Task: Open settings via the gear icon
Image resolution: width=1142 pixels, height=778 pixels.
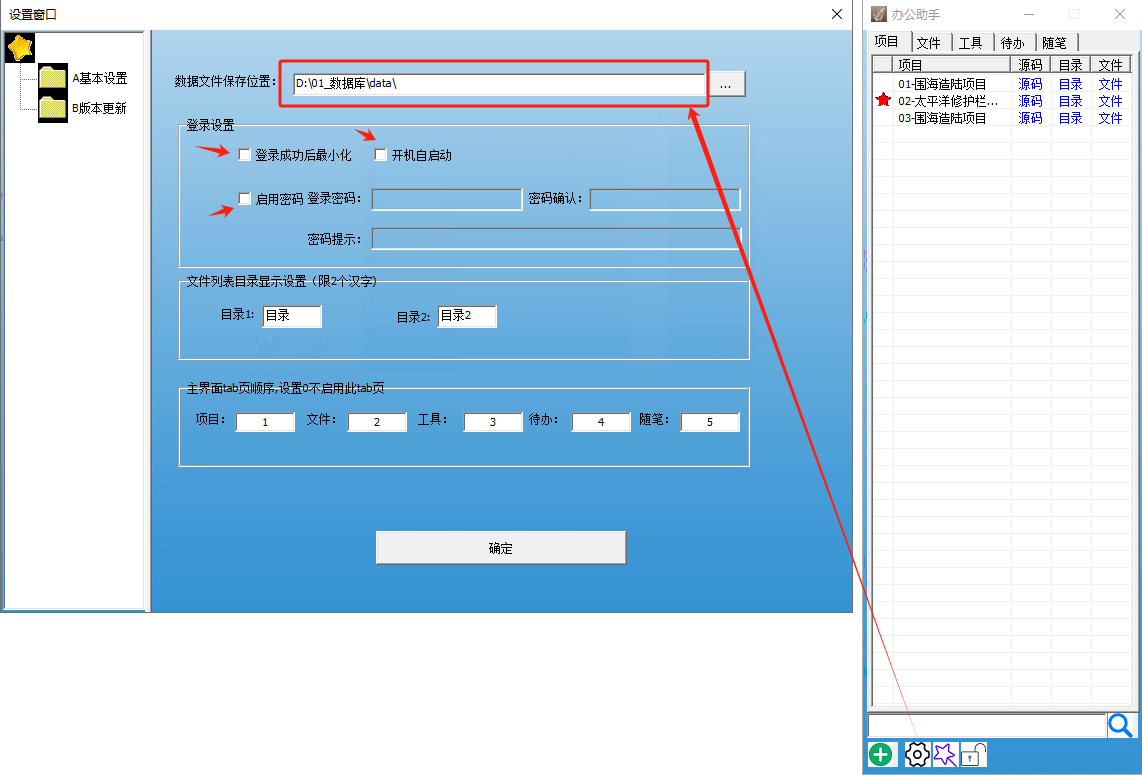Action: pos(917,755)
